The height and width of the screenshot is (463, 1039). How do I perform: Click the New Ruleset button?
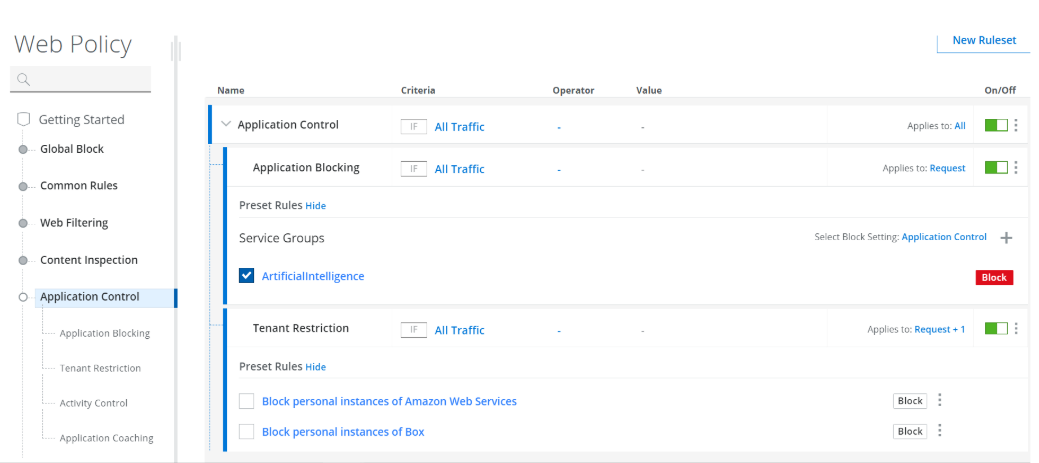tap(984, 40)
